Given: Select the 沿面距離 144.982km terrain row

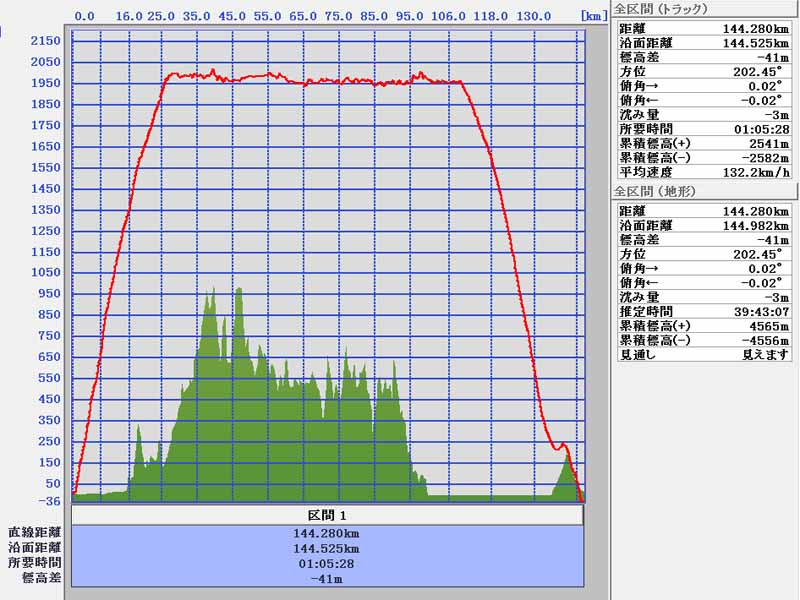Looking at the screenshot, I should click(x=704, y=225).
